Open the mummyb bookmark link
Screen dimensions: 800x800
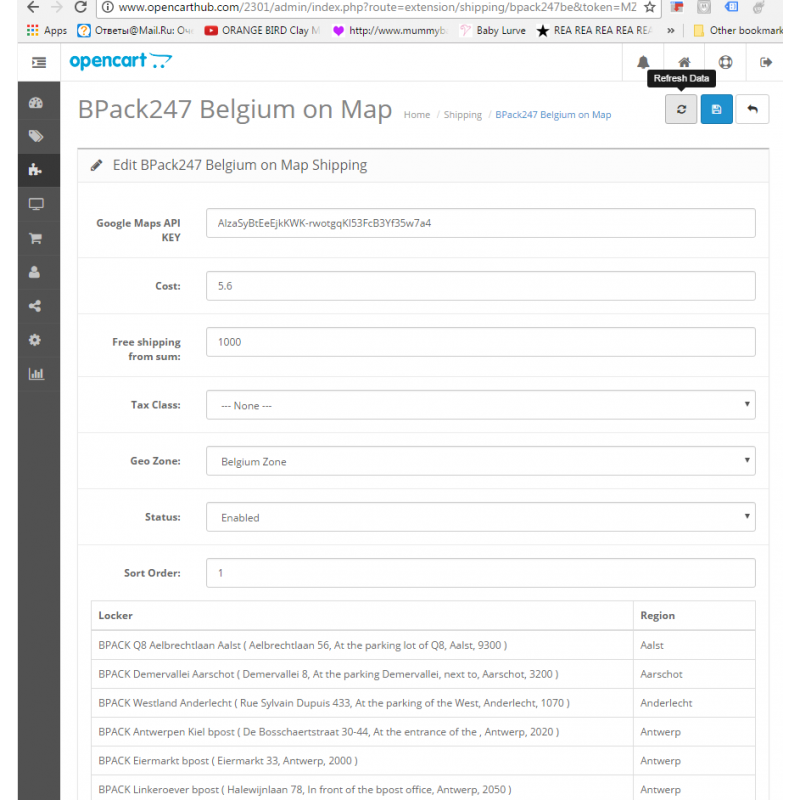[x=390, y=31]
